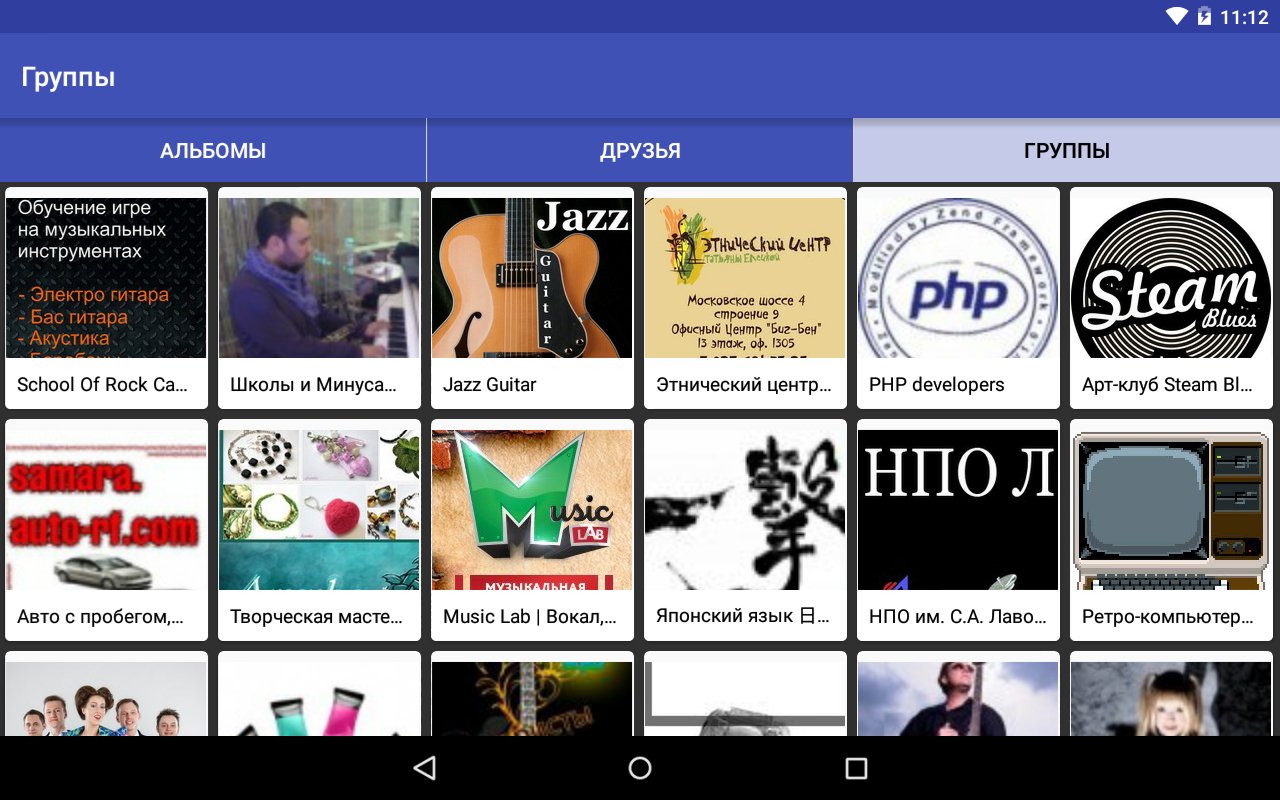Open the band group photo with five people
The height and width of the screenshot is (800, 1280).
coord(106,699)
